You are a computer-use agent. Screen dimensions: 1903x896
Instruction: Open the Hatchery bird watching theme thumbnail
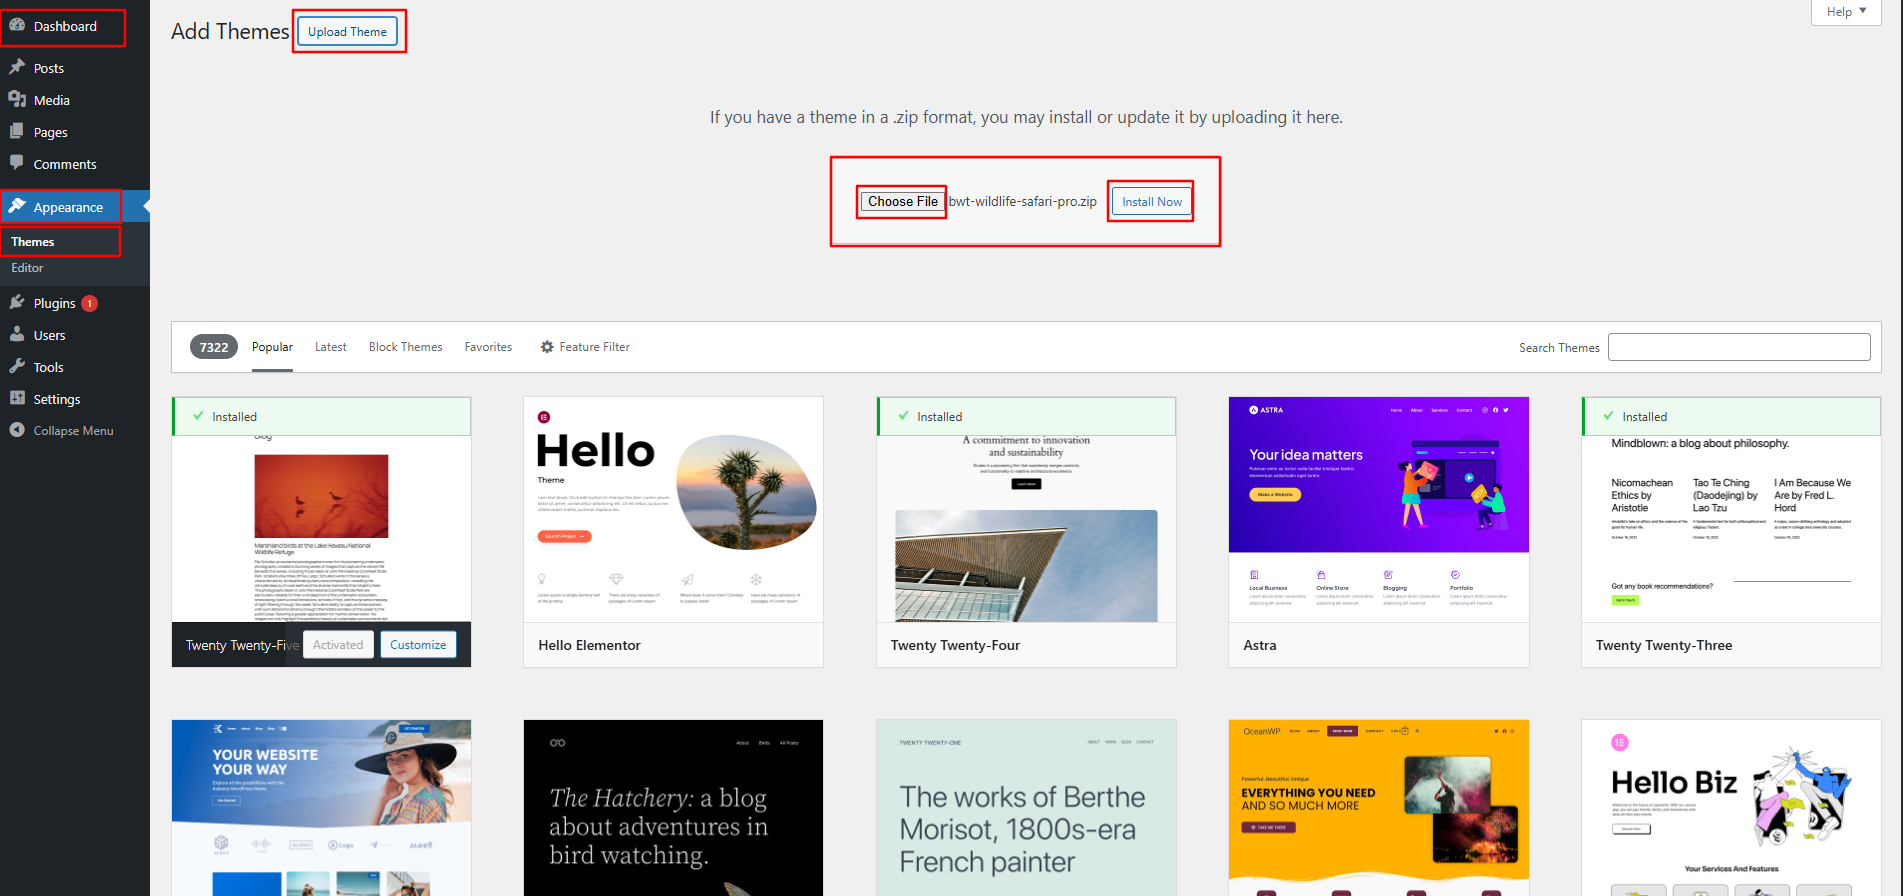(673, 808)
